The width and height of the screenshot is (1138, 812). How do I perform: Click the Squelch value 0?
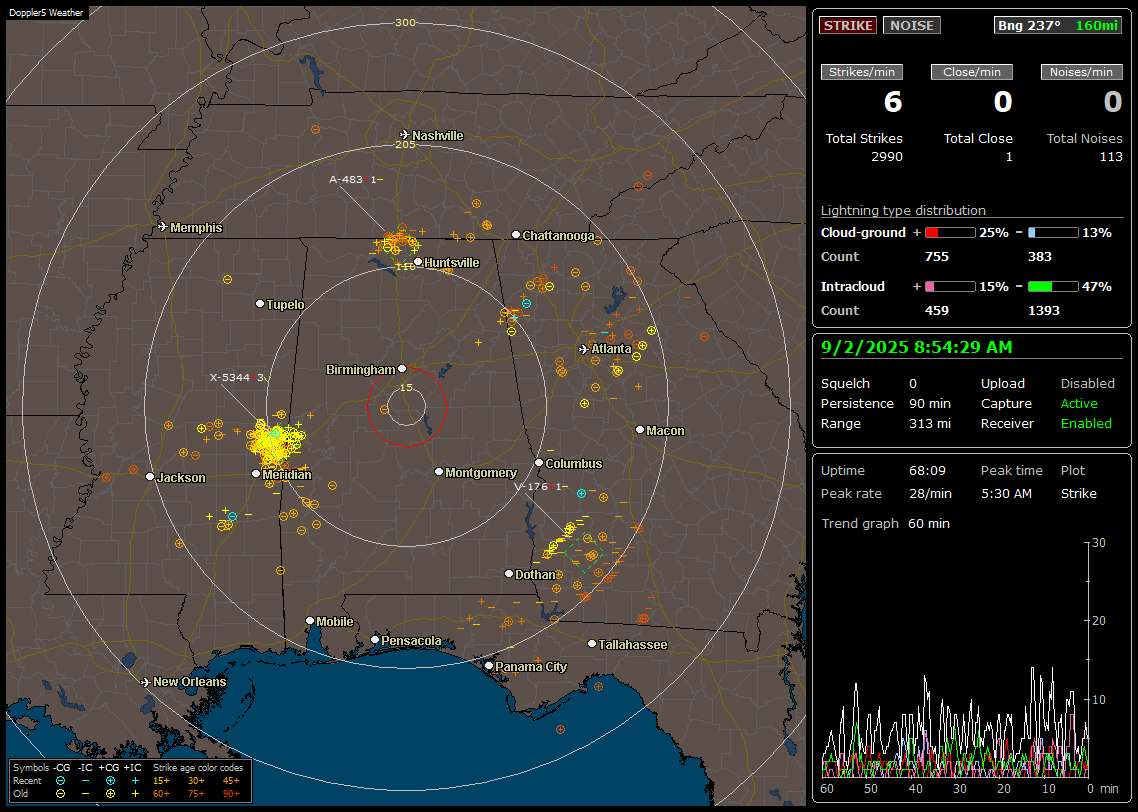click(x=913, y=384)
